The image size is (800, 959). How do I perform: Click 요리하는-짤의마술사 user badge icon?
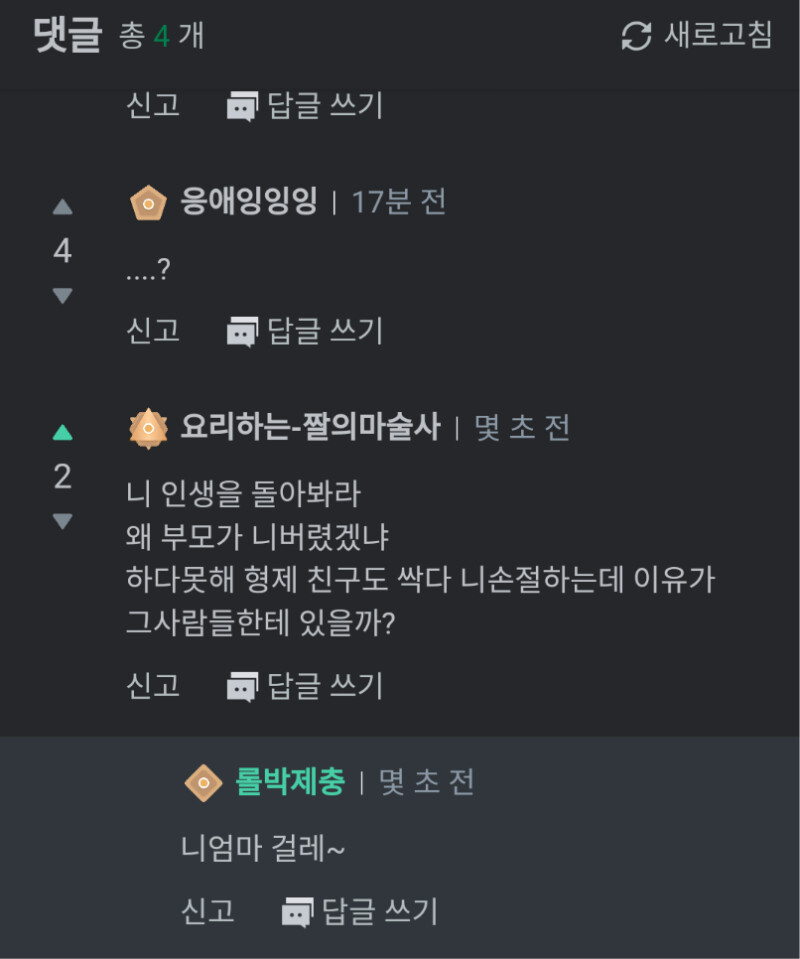[x=148, y=429]
